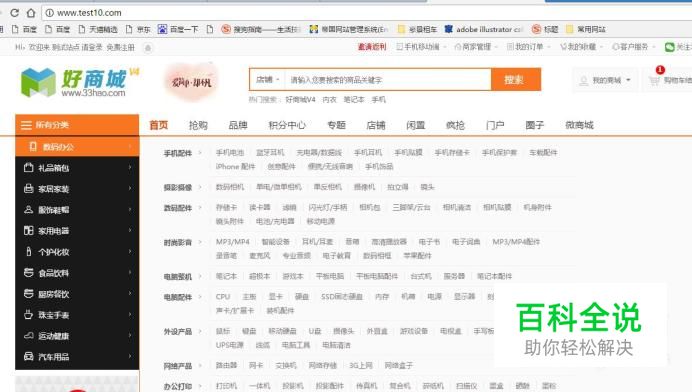Click the 礼品箱包 sidebar bag icon

pos(29,168)
